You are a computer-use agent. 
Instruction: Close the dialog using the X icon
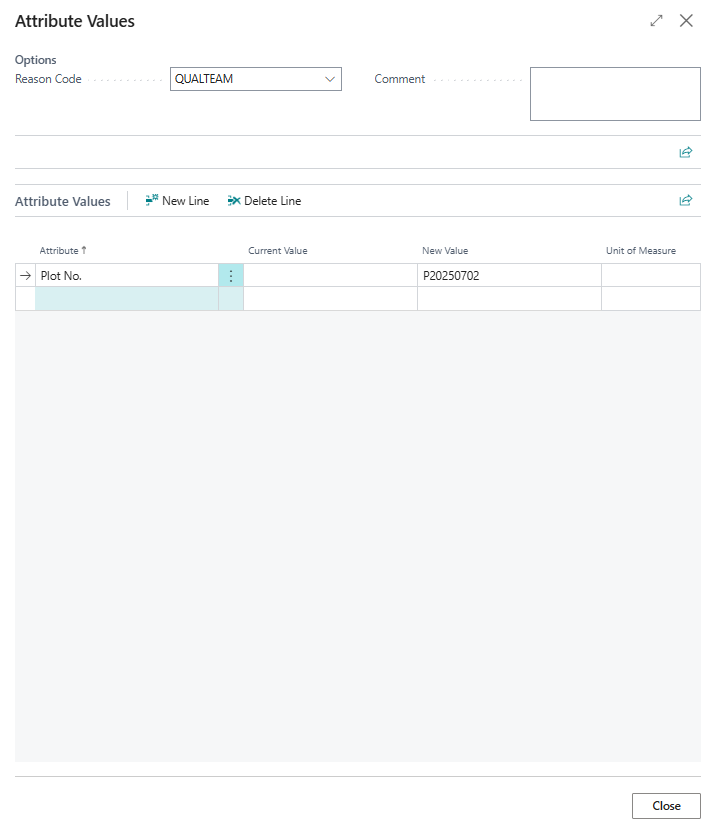[686, 21]
